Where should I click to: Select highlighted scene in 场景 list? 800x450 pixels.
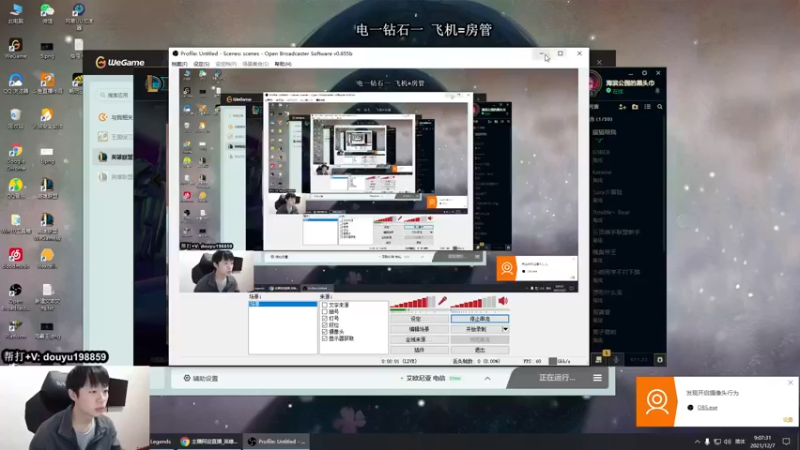click(283, 304)
